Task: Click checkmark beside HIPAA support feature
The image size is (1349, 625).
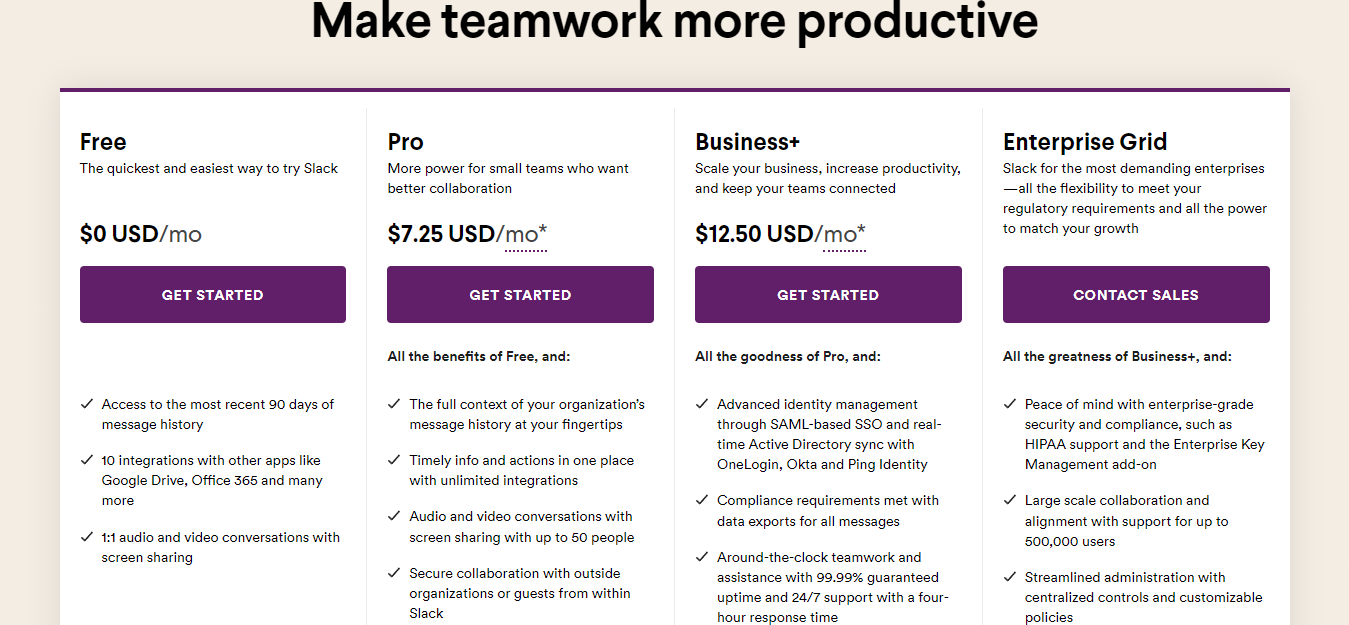Action: pyautogui.click(x=1010, y=405)
